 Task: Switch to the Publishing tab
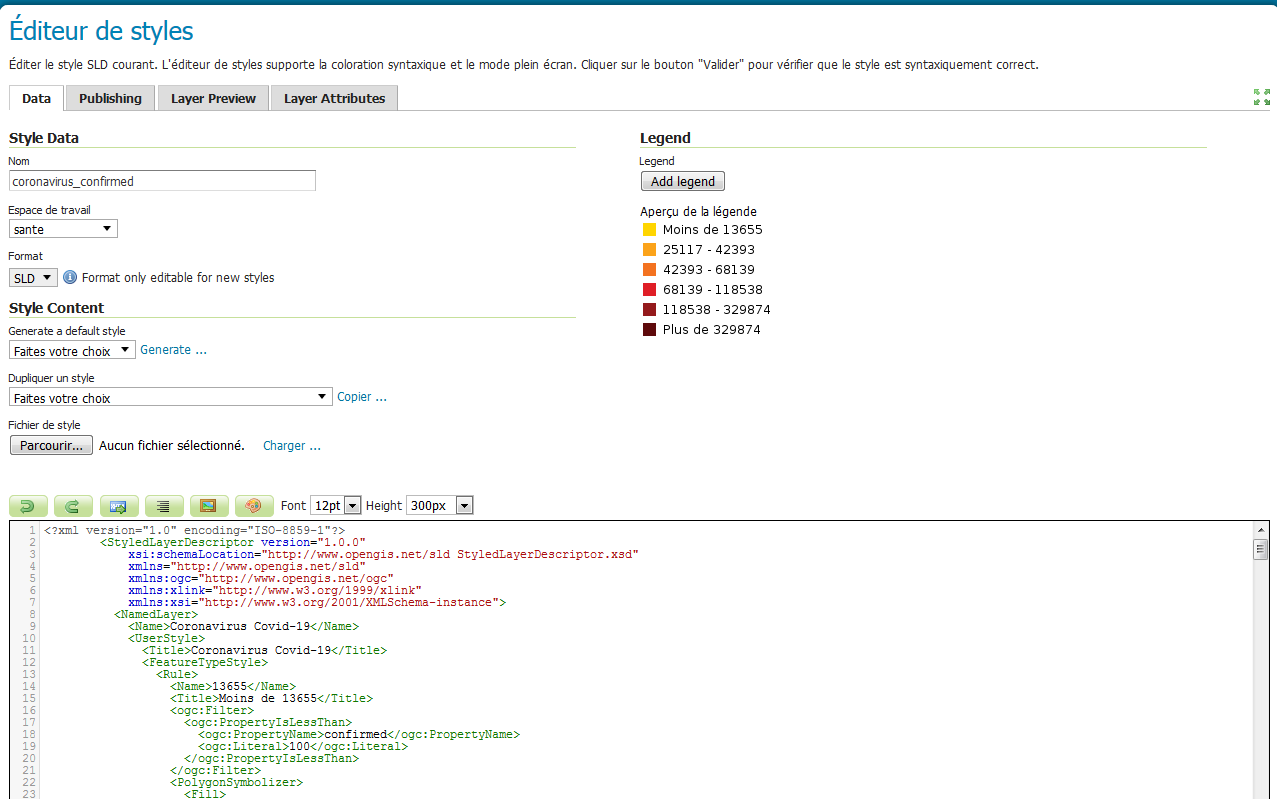[110, 98]
